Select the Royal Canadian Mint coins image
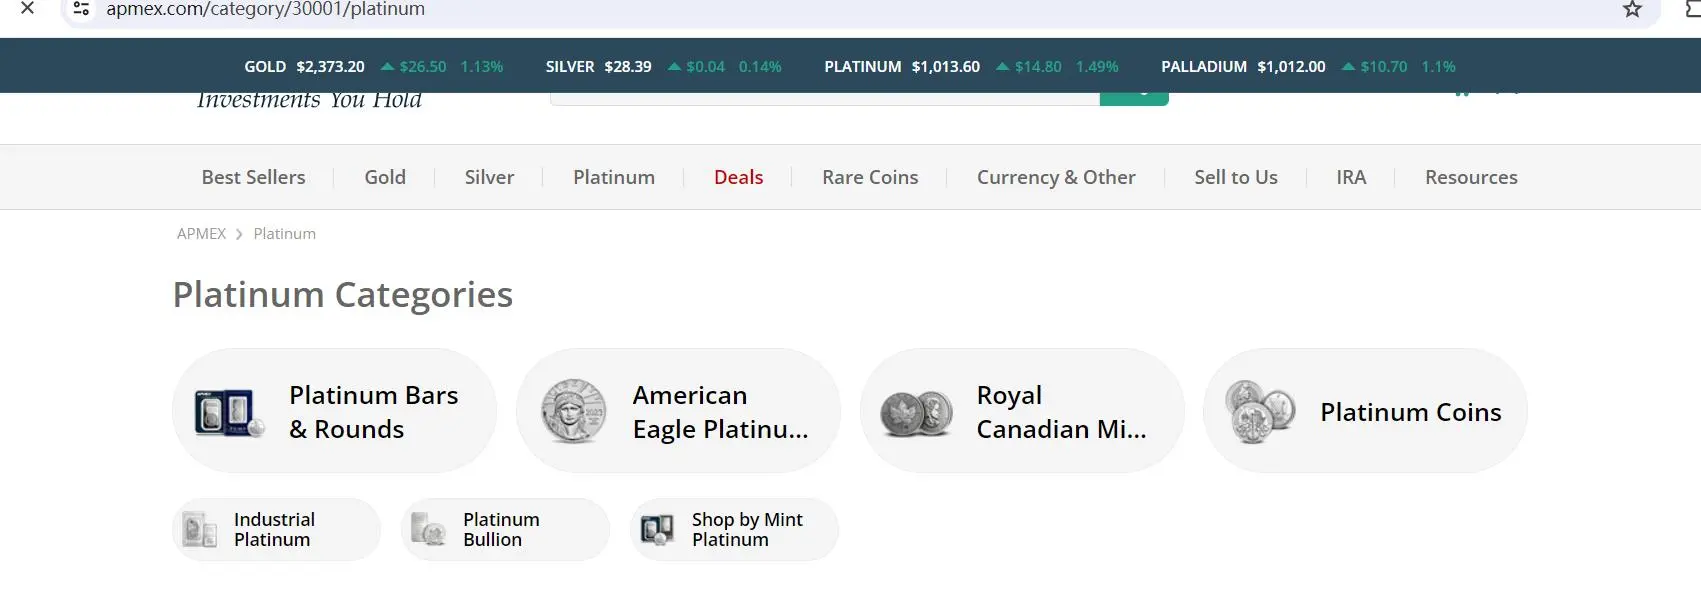The image size is (1701, 592). [x=917, y=412]
